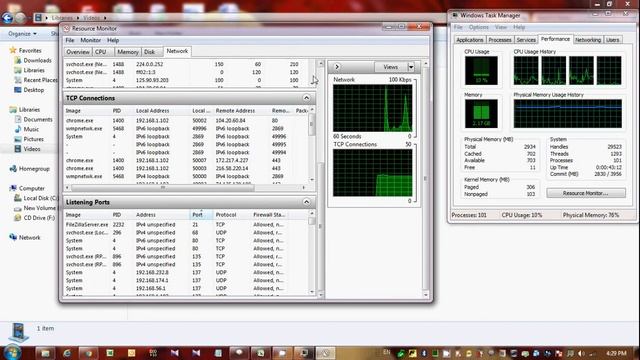This screenshot has width=640, height=360.
Task: Open Homegroup in Explorer sidebar
Action: (34, 169)
